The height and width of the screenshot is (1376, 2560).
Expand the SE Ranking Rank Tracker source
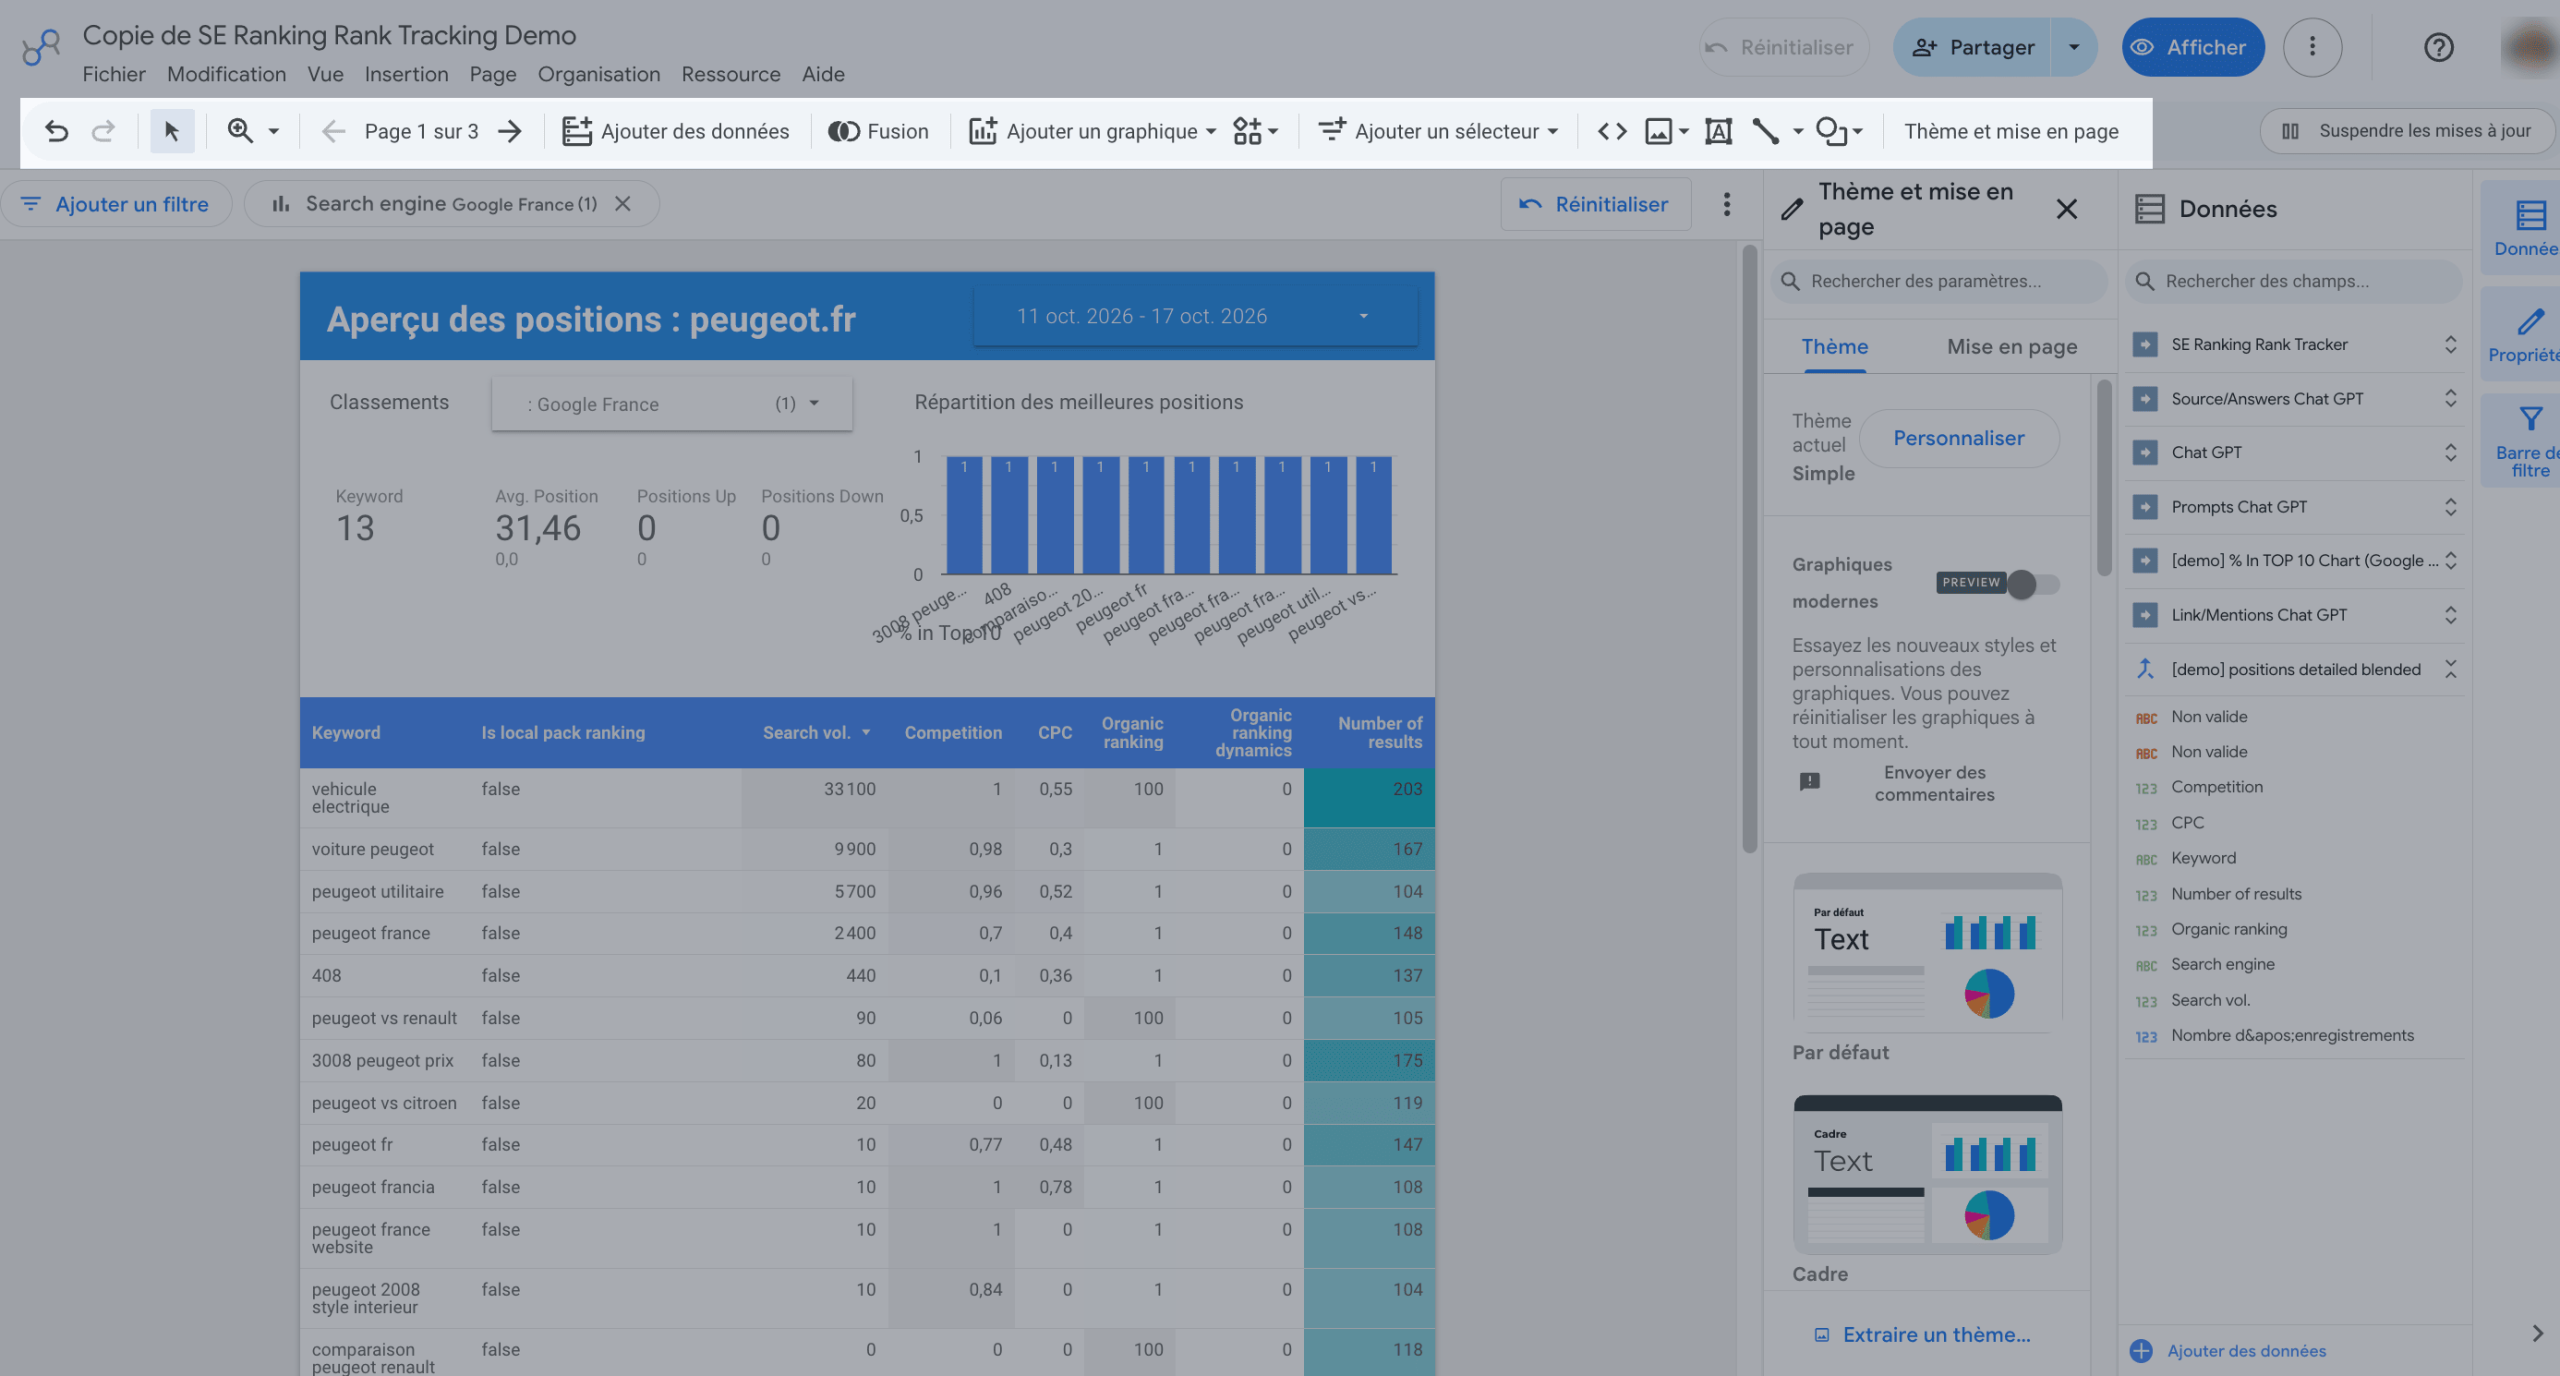(x=2450, y=344)
